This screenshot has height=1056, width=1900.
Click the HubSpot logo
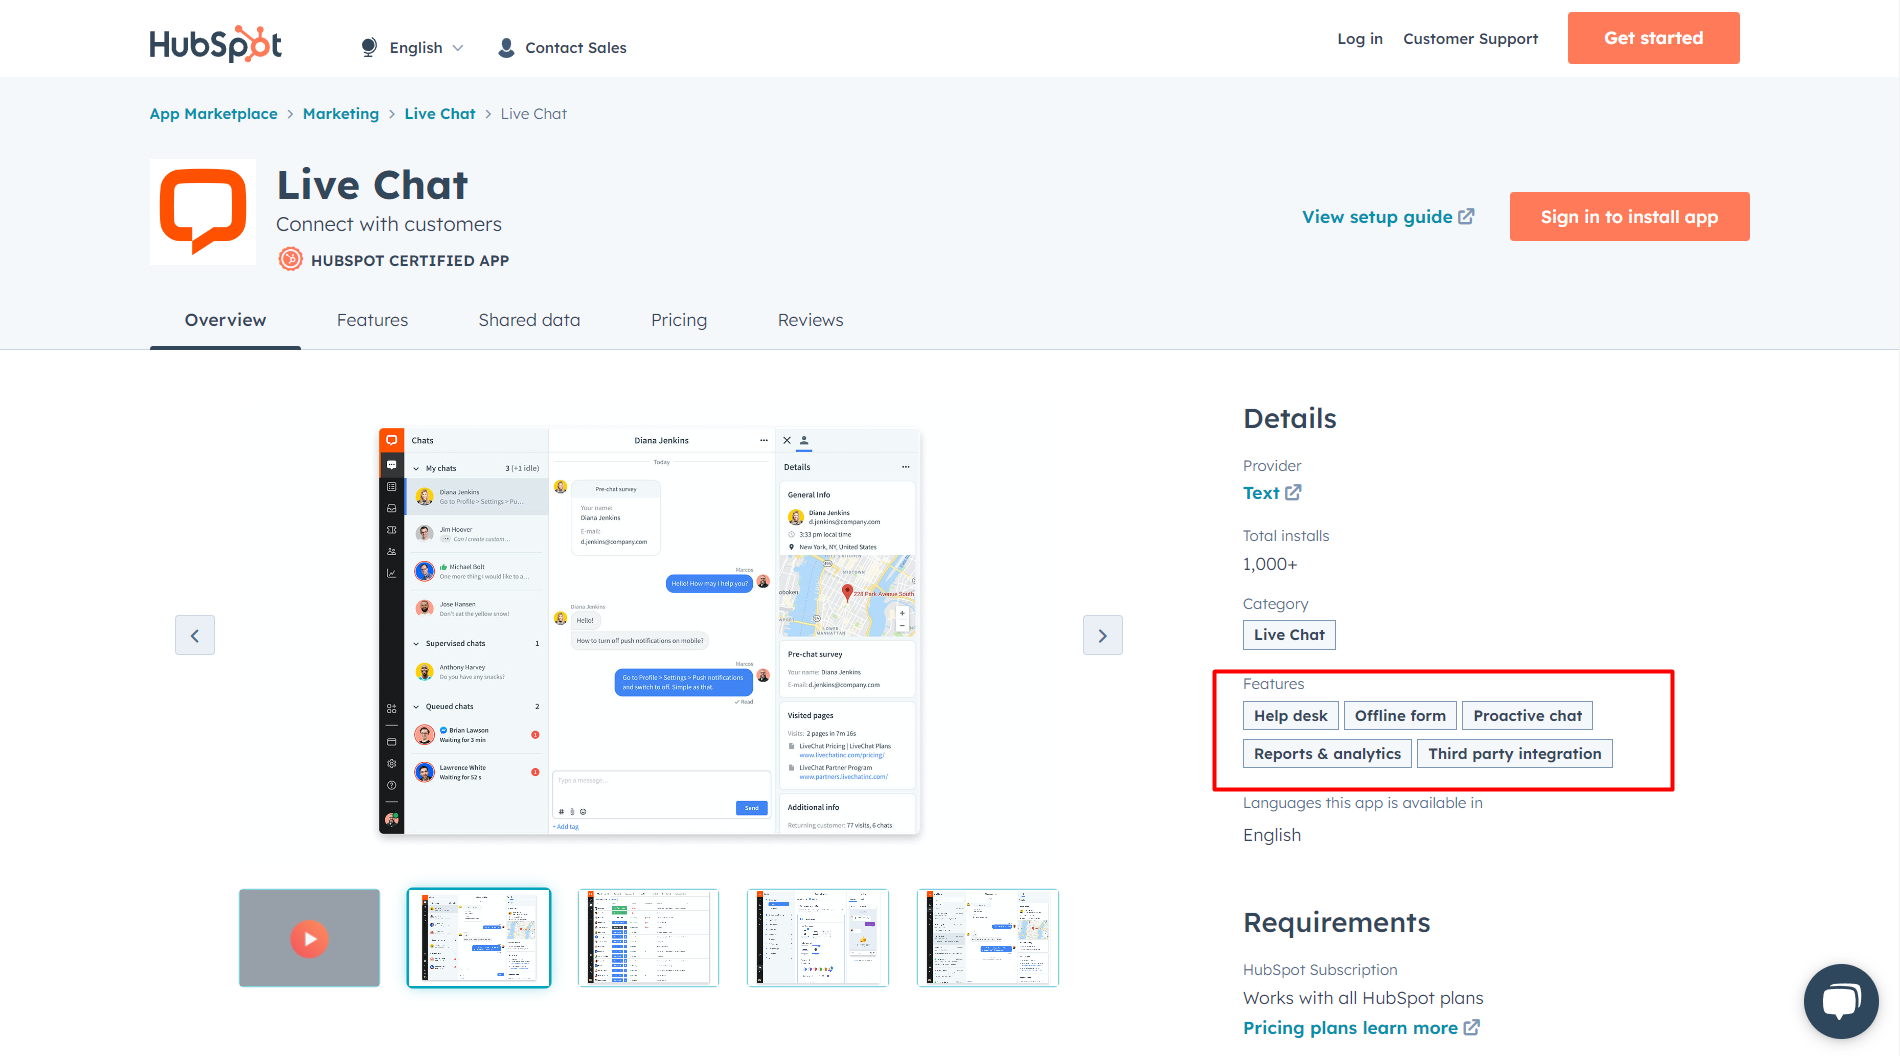(216, 44)
